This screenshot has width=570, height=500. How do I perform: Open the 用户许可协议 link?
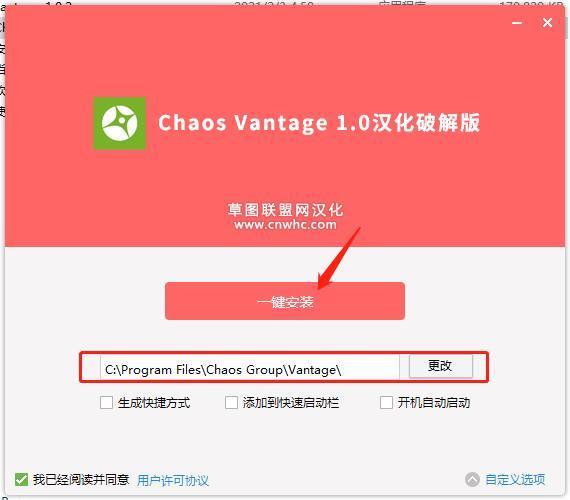click(x=173, y=480)
